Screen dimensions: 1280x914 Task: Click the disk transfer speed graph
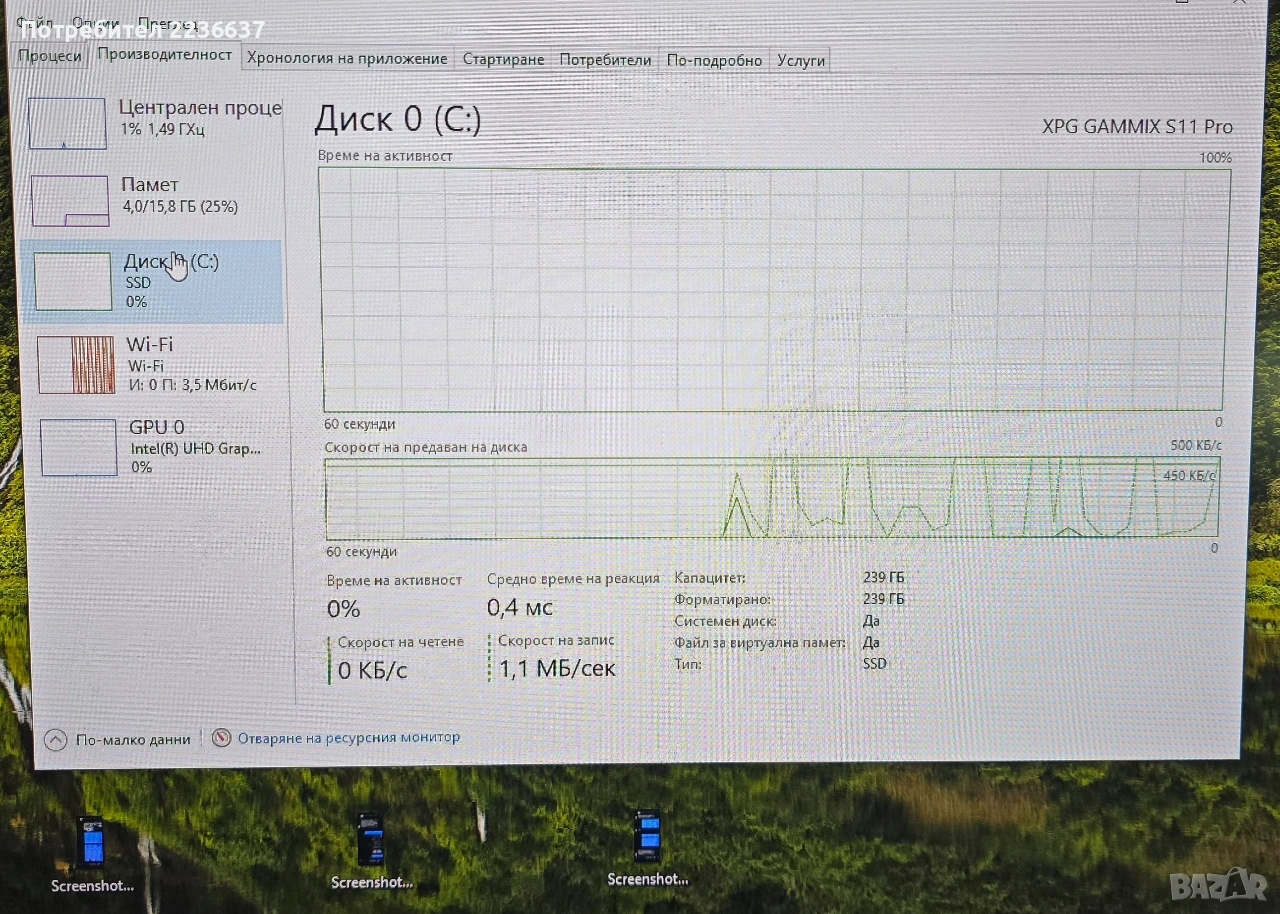[773, 498]
